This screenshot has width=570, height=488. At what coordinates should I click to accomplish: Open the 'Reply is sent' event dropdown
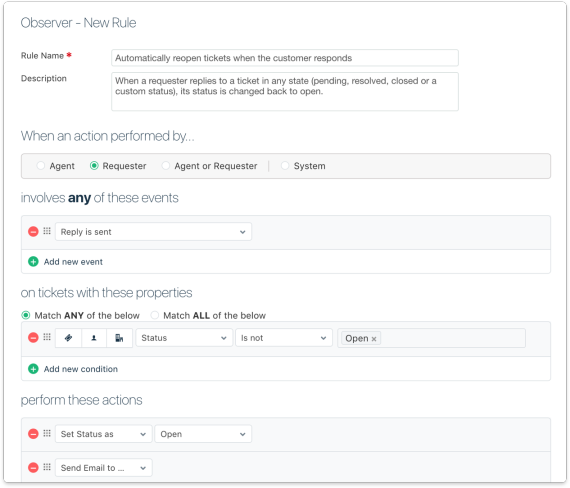pos(153,232)
